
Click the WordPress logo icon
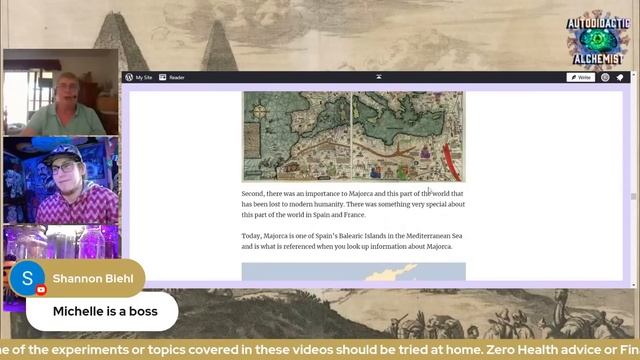[x=129, y=77]
